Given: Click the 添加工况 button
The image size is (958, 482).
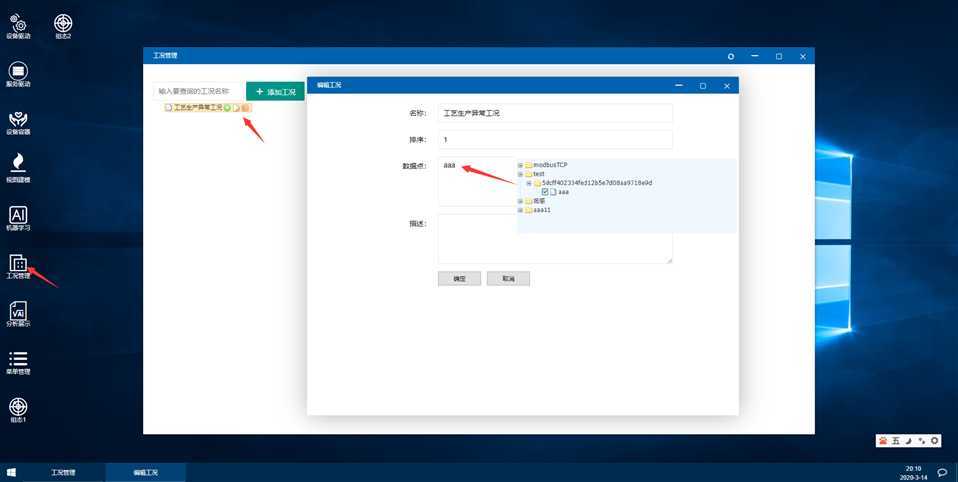Looking at the screenshot, I should 275,92.
